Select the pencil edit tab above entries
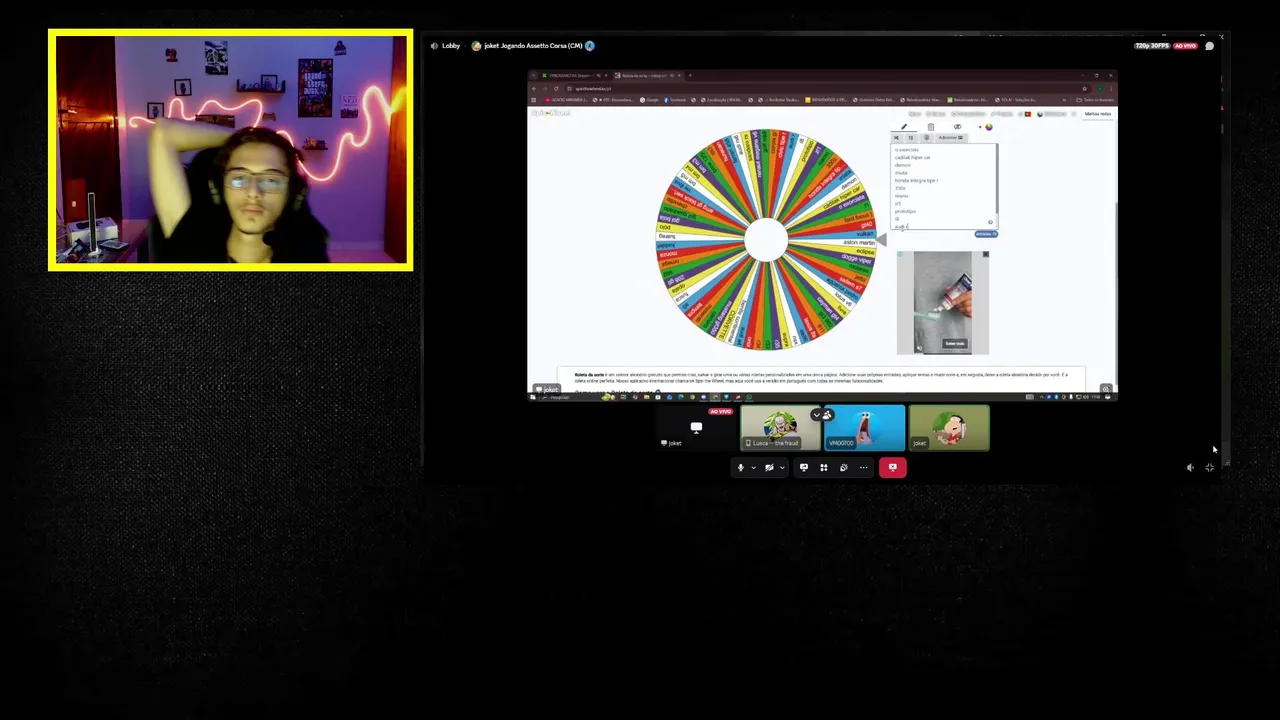 pos(904,127)
